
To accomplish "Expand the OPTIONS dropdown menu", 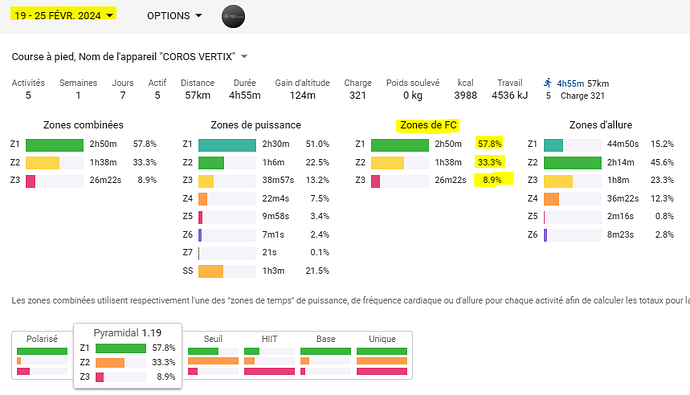I will pyautogui.click(x=174, y=16).
